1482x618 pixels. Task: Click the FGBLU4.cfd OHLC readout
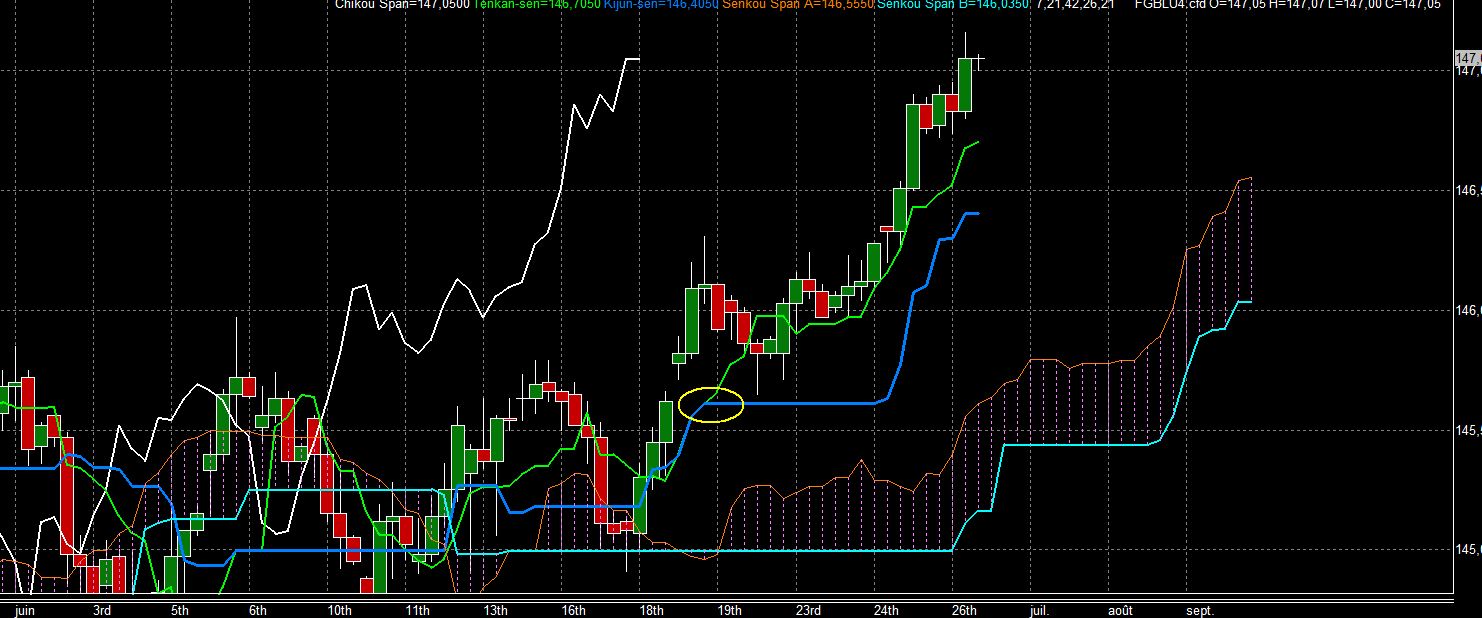[1288, 5]
